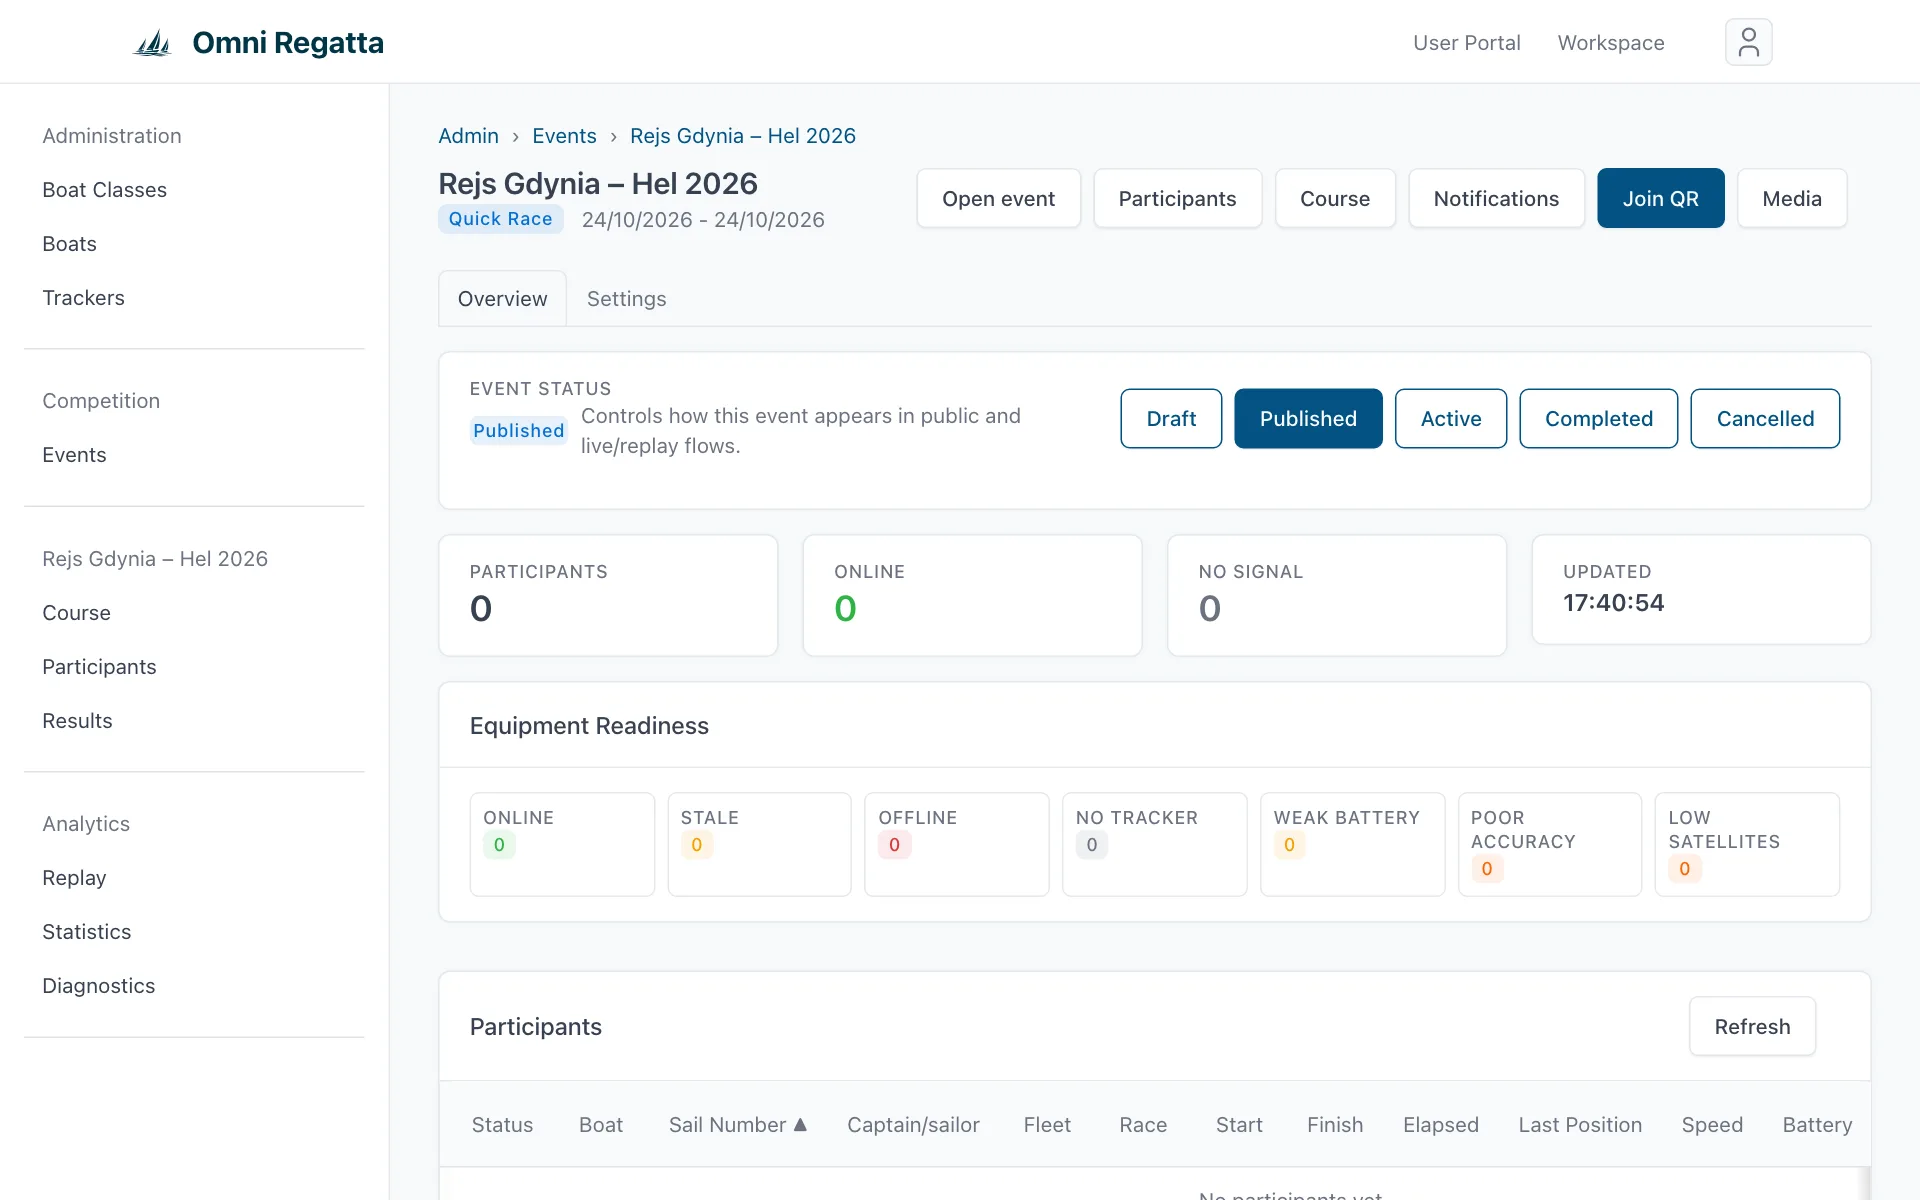Click the OFFLINE readiness tile
Image resolution: width=1920 pixels, height=1200 pixels.
[957, 844]
